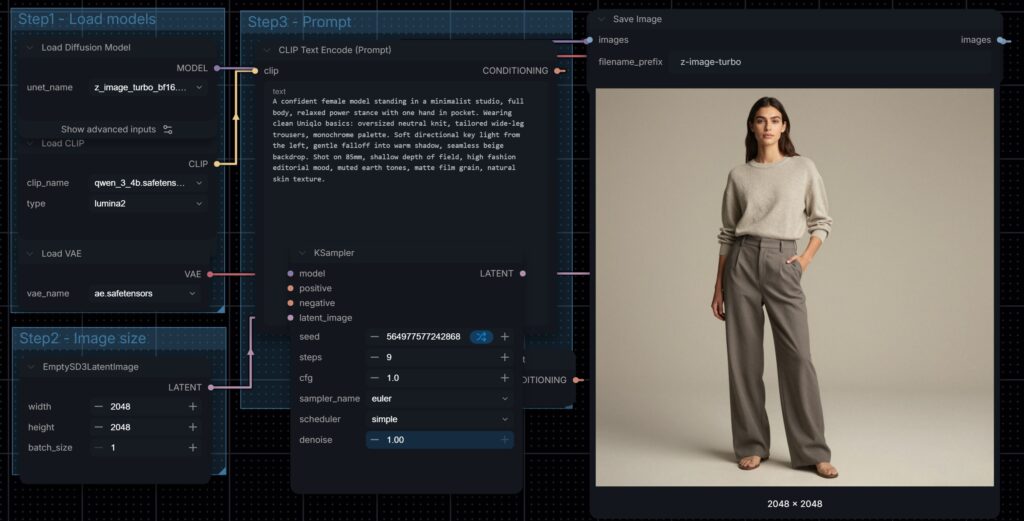Click the advanced inputs sliders icon

[168, 130]
